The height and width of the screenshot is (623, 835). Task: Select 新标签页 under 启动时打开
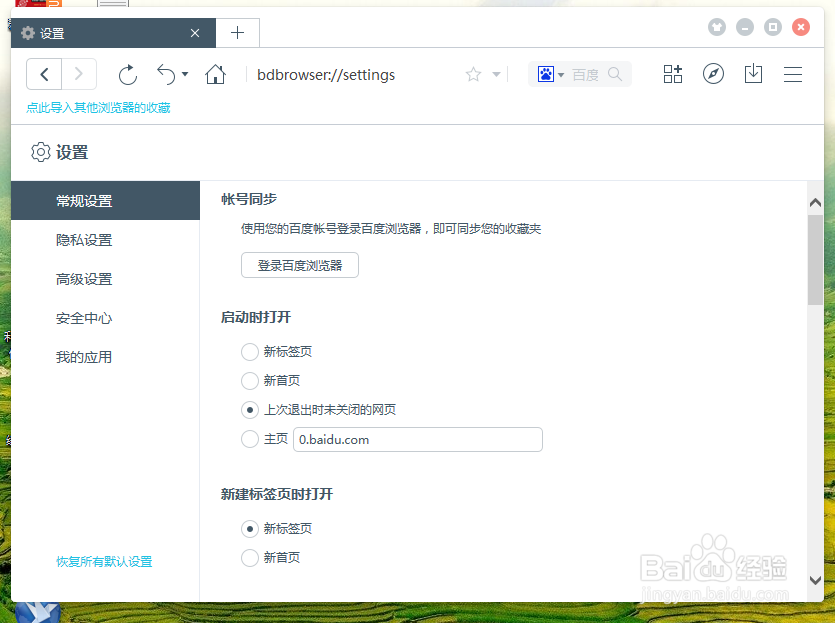click(250, 351)
